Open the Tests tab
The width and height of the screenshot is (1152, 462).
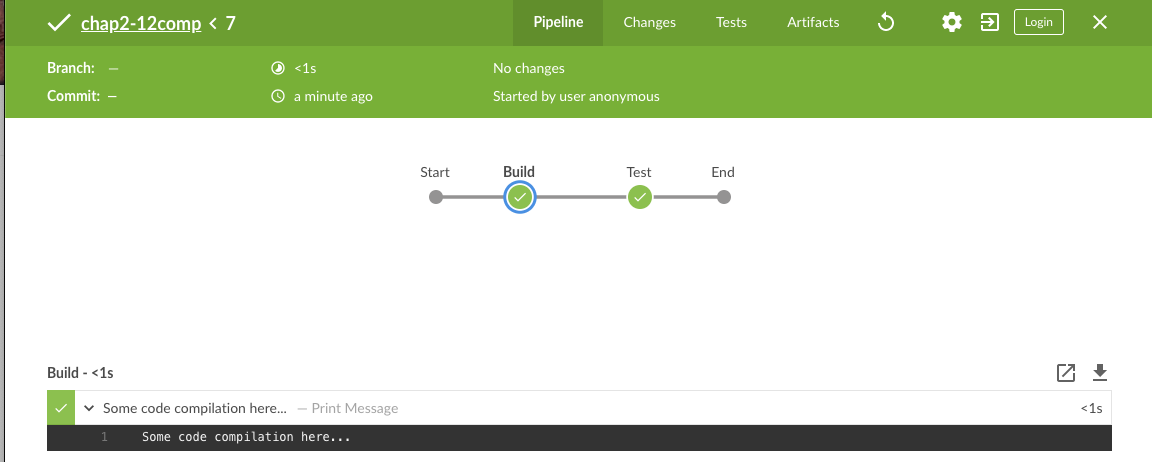coord(731,22)
